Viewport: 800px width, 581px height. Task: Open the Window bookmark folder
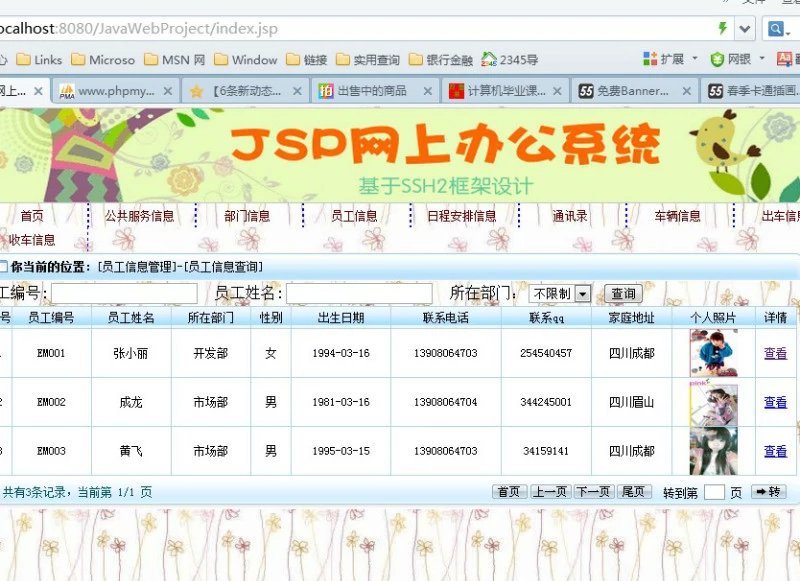245,60
